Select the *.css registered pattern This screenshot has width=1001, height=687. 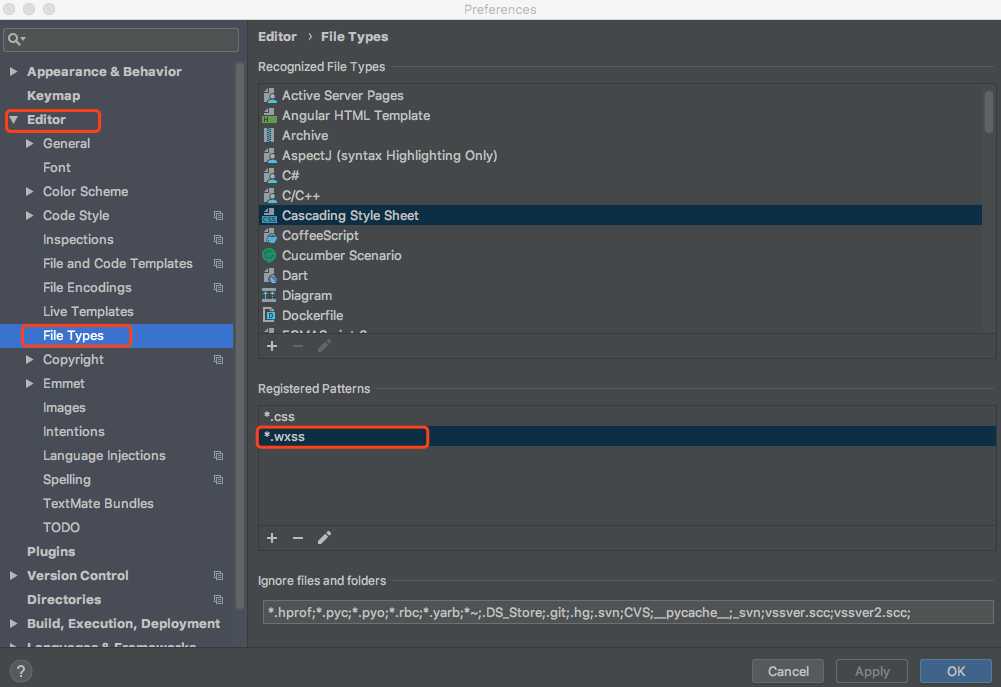click(627, 416)
